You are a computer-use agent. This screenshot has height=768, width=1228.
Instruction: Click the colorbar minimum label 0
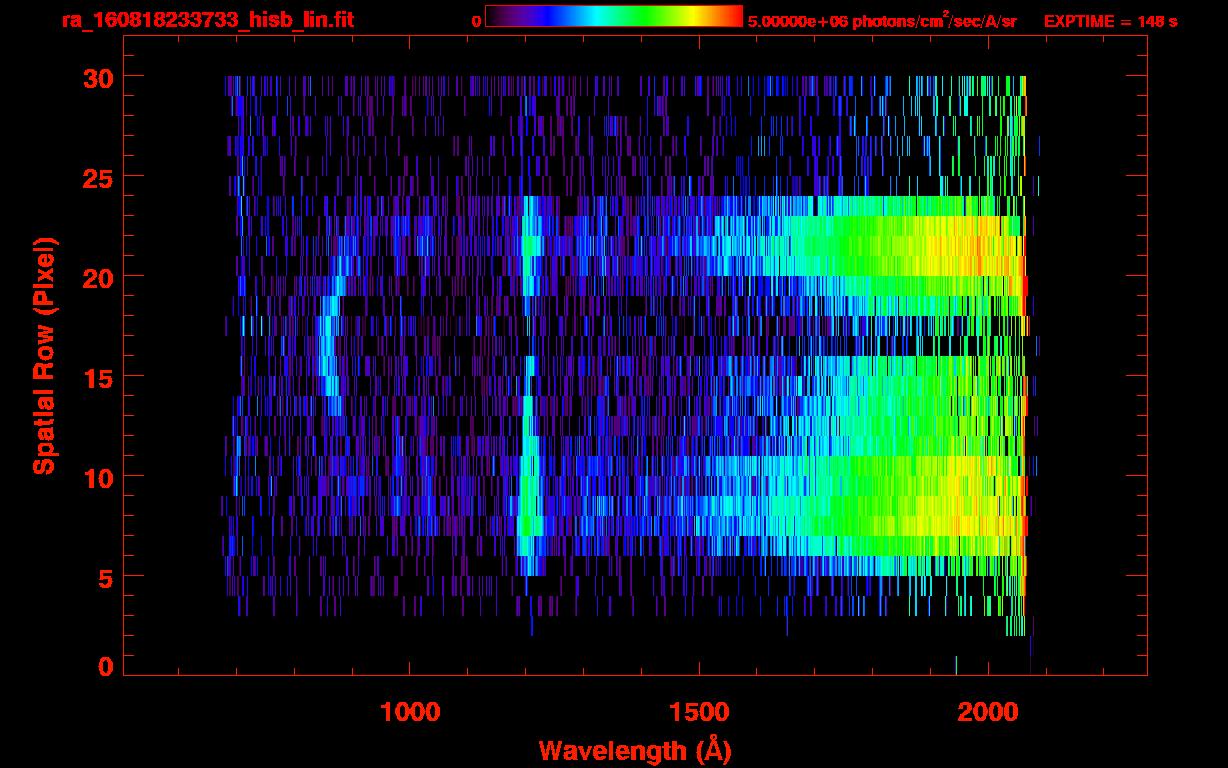tap(476, 21)
